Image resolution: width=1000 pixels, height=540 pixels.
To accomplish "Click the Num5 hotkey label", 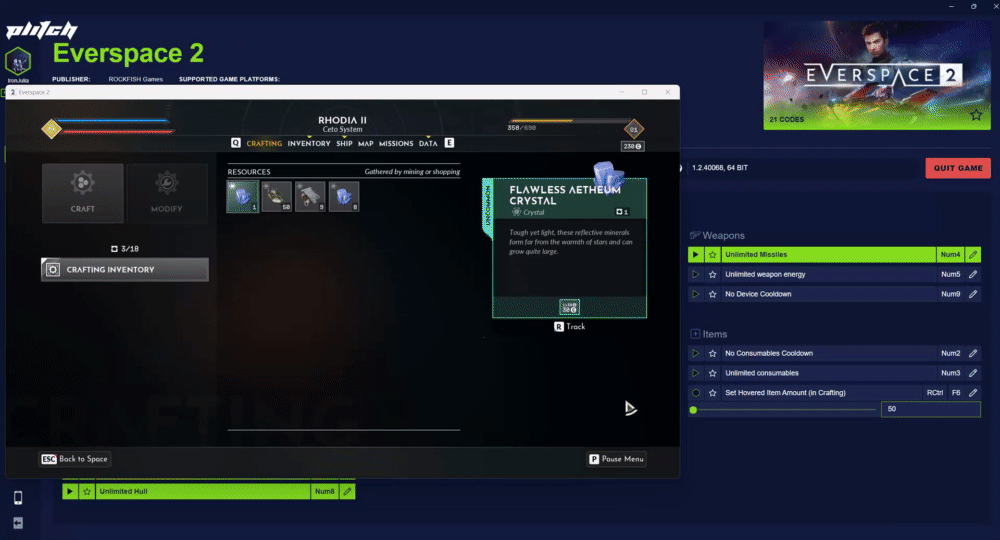I will [950, 274].
